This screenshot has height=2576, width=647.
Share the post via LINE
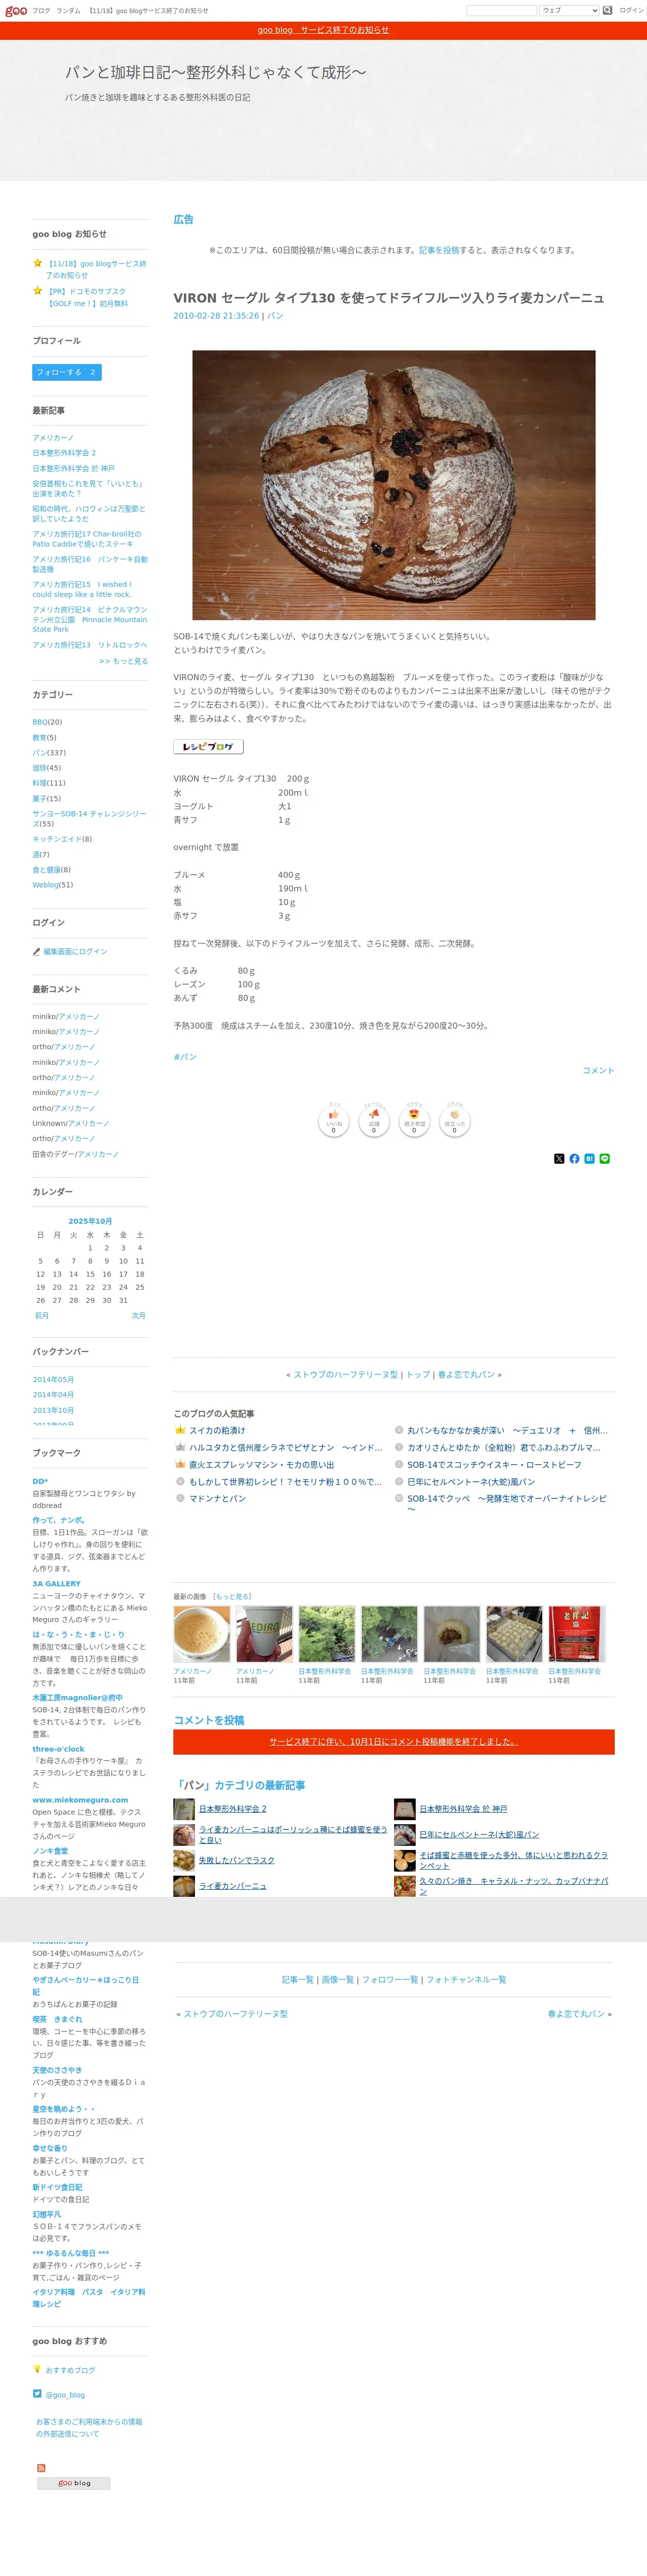[x=604, y=1159]
